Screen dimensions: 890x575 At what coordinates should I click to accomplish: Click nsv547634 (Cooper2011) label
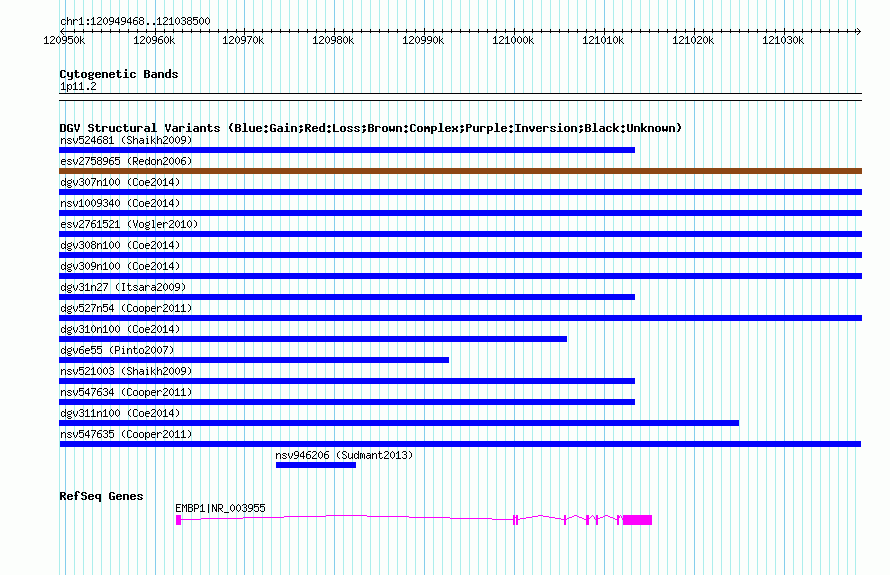[126, 392]
